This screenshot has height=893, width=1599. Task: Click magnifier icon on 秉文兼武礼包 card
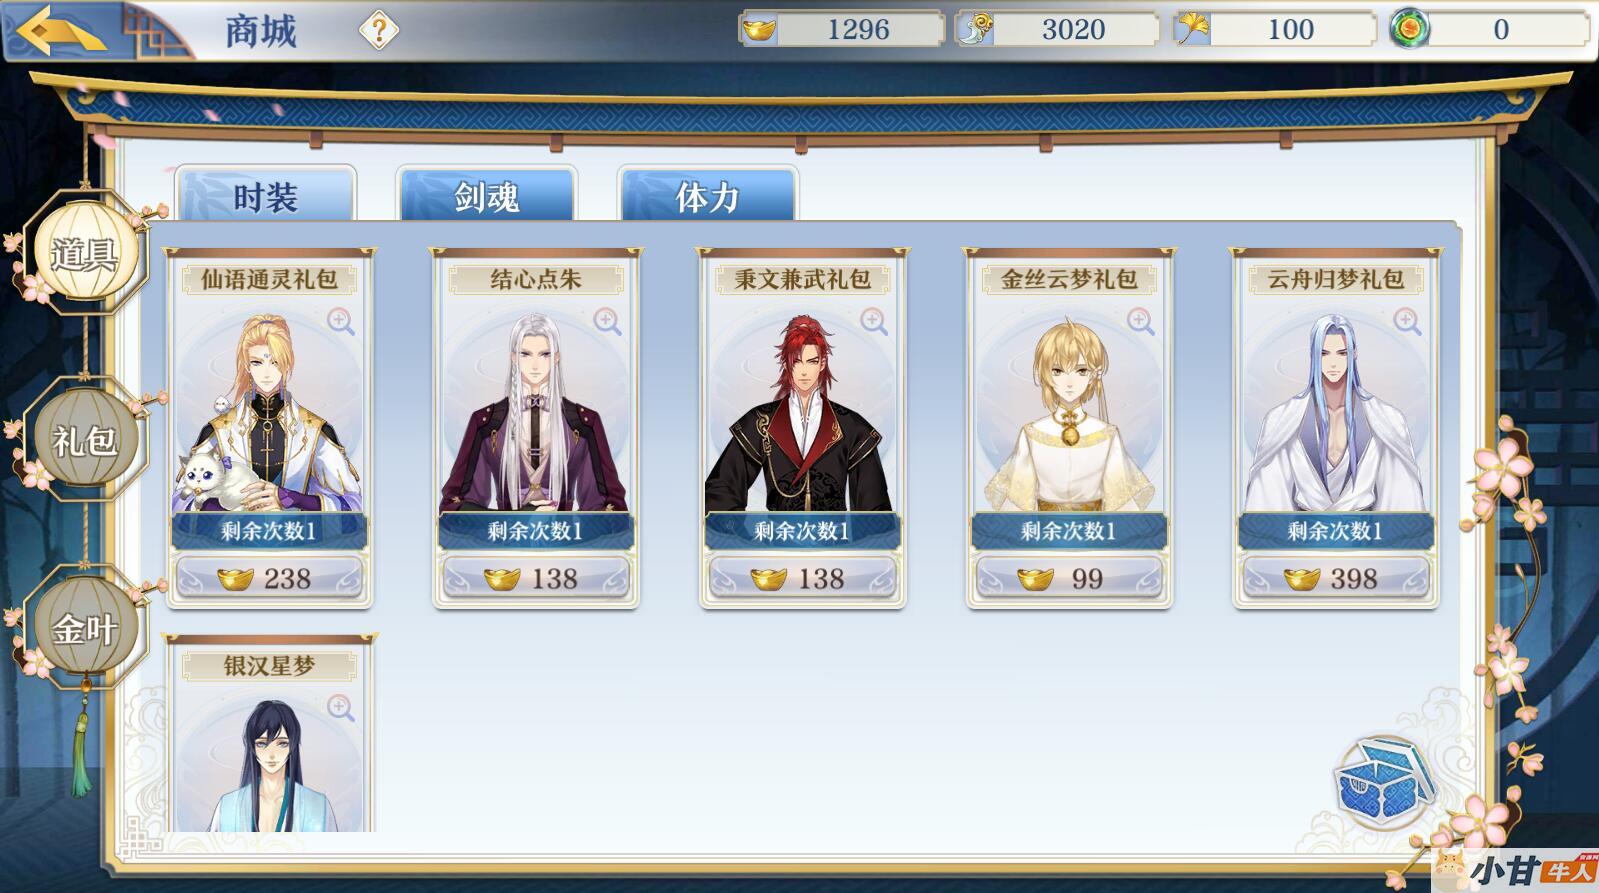point(874,321)
